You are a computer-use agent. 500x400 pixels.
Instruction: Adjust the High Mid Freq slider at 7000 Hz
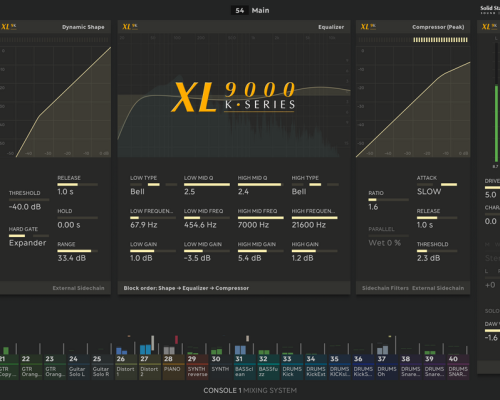[x=261, y=218]
